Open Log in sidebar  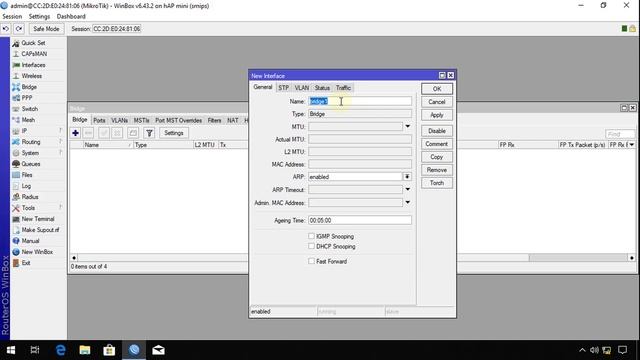[26, 186]
